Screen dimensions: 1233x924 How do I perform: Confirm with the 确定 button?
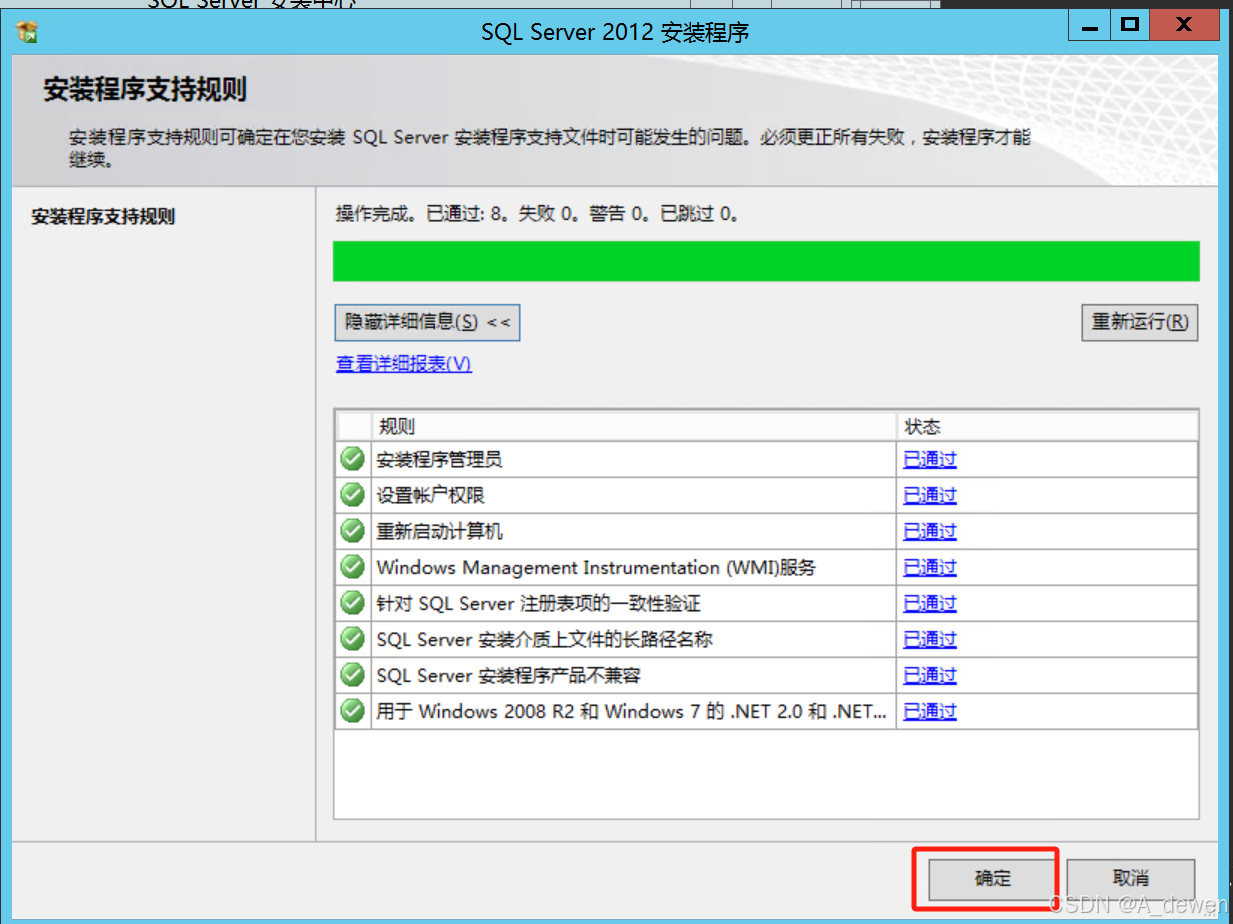pyautogui.click(x=993, y=878)
